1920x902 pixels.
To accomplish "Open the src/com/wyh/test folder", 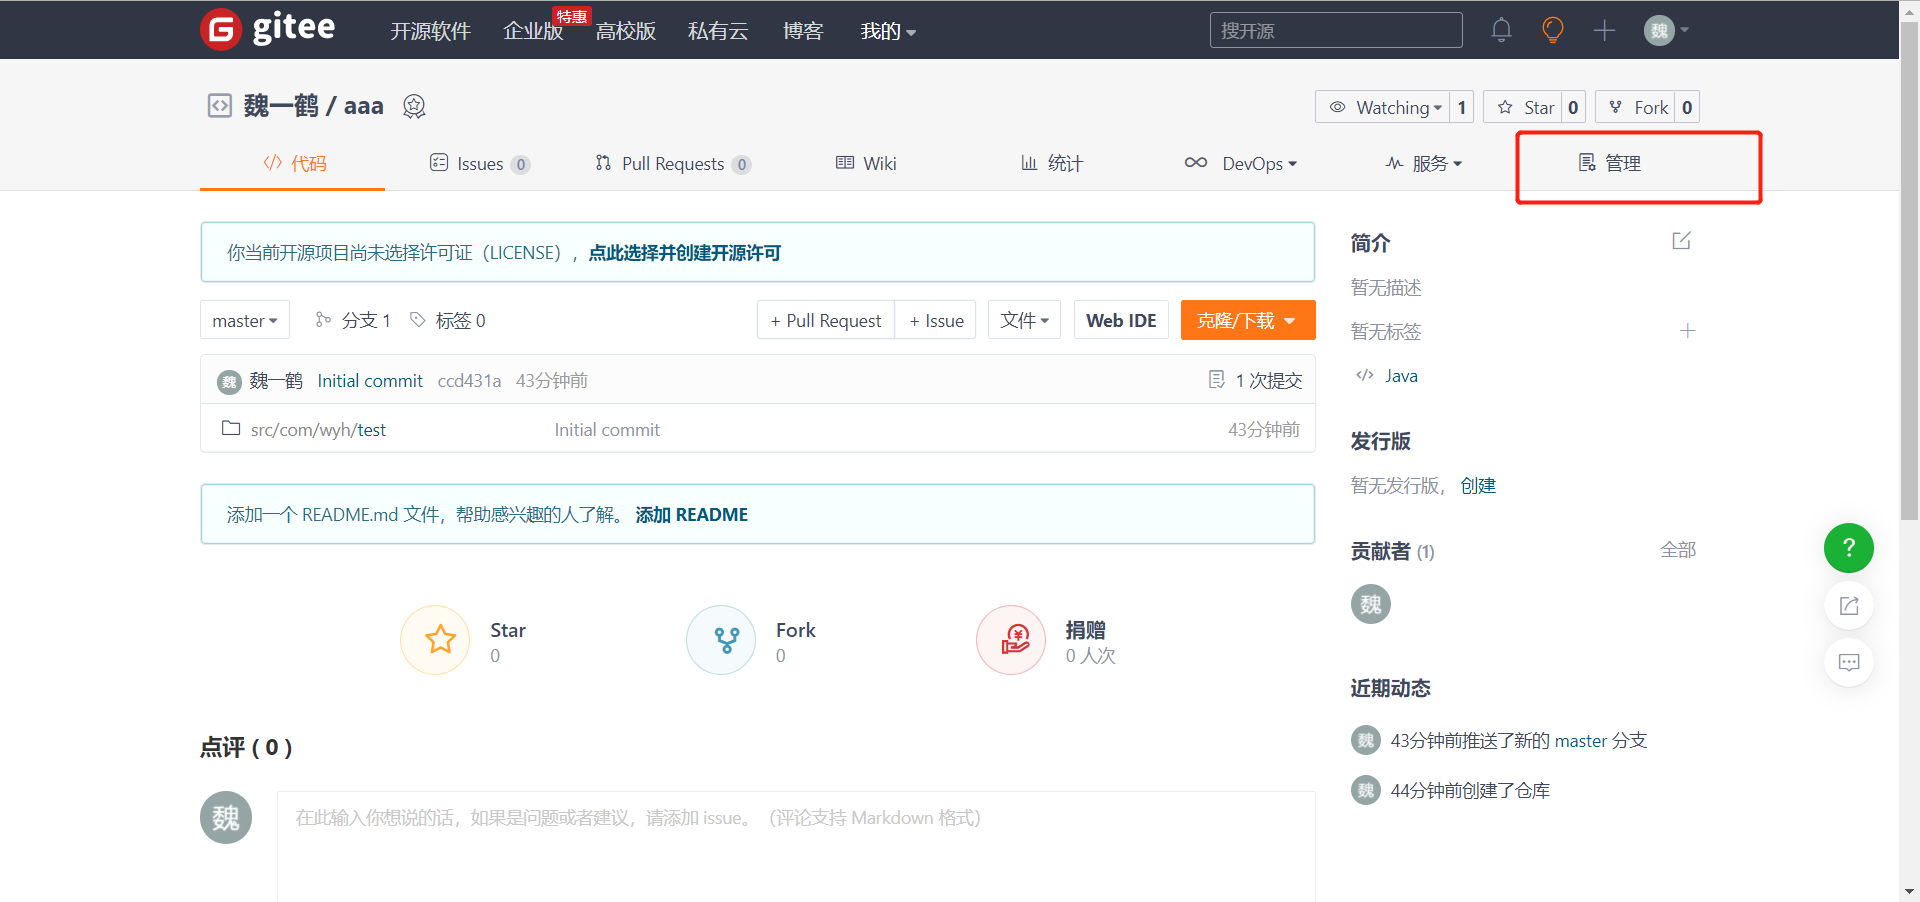I will coord(317,429).
